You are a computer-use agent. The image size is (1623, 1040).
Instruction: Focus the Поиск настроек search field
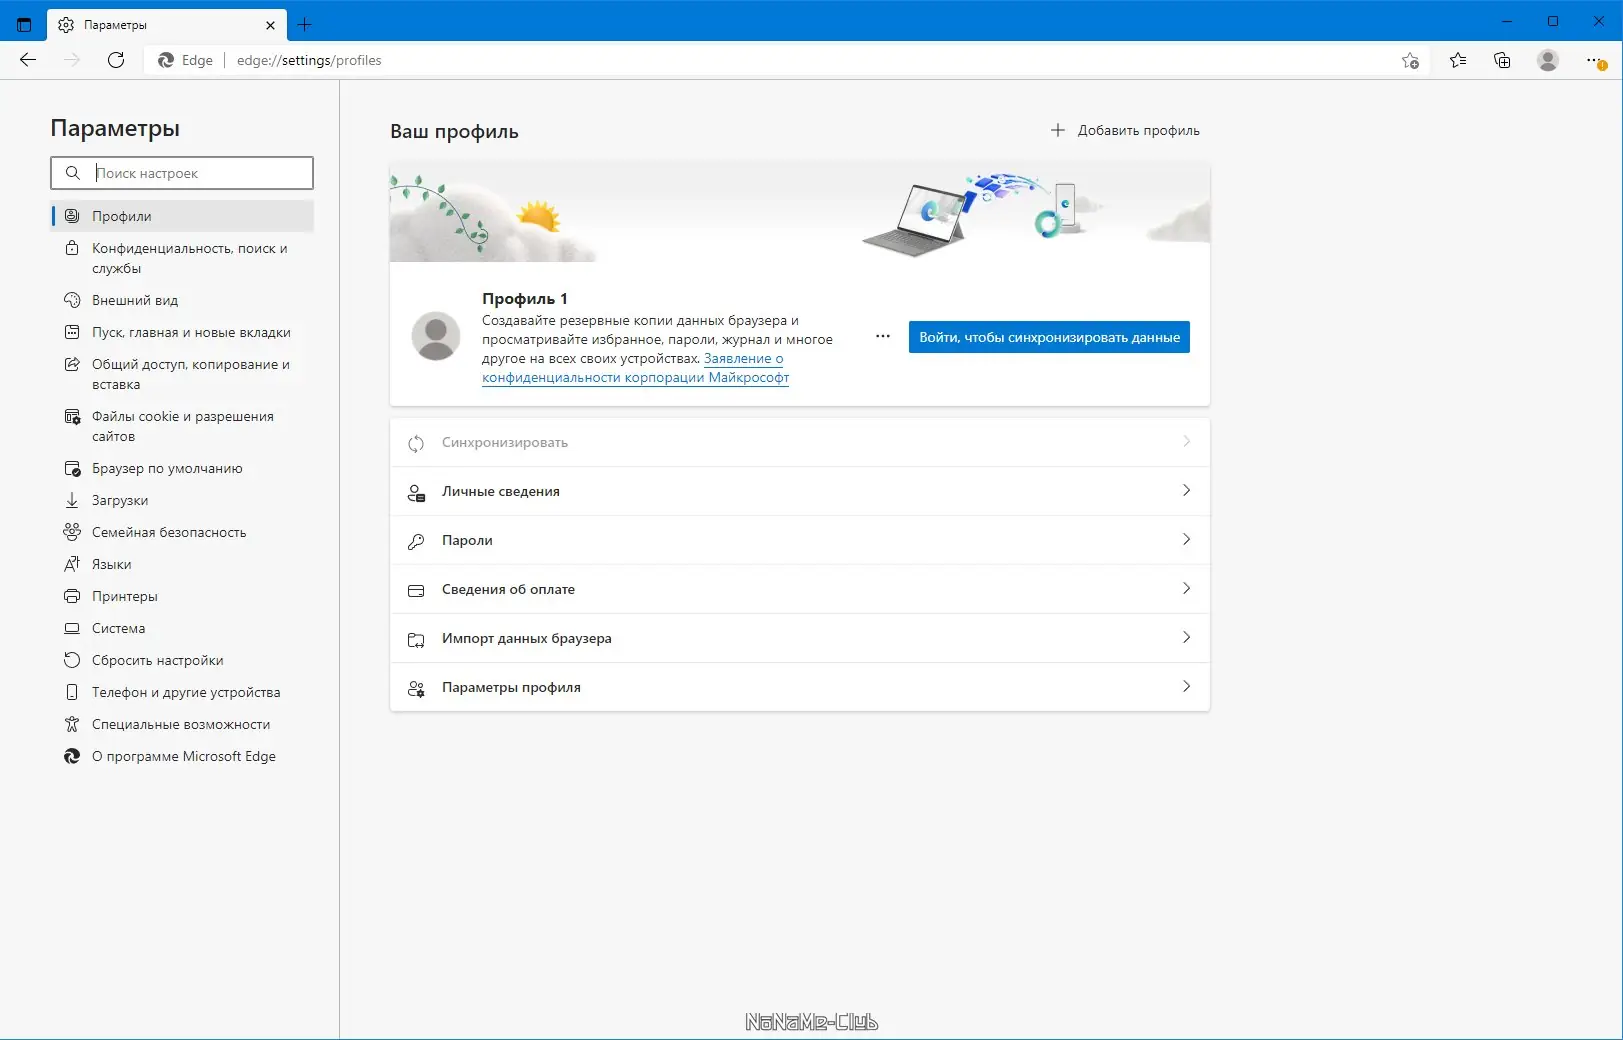[182, 173]
